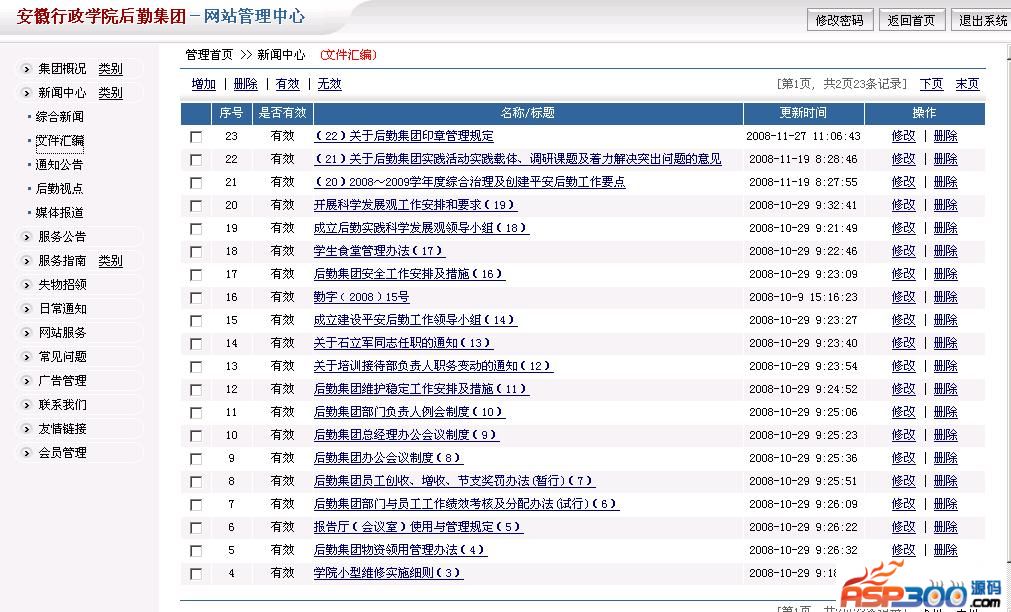Click the arrow icon next to 联系我们
This screenshot has width=1011, height=612.
tap(26, 405)
